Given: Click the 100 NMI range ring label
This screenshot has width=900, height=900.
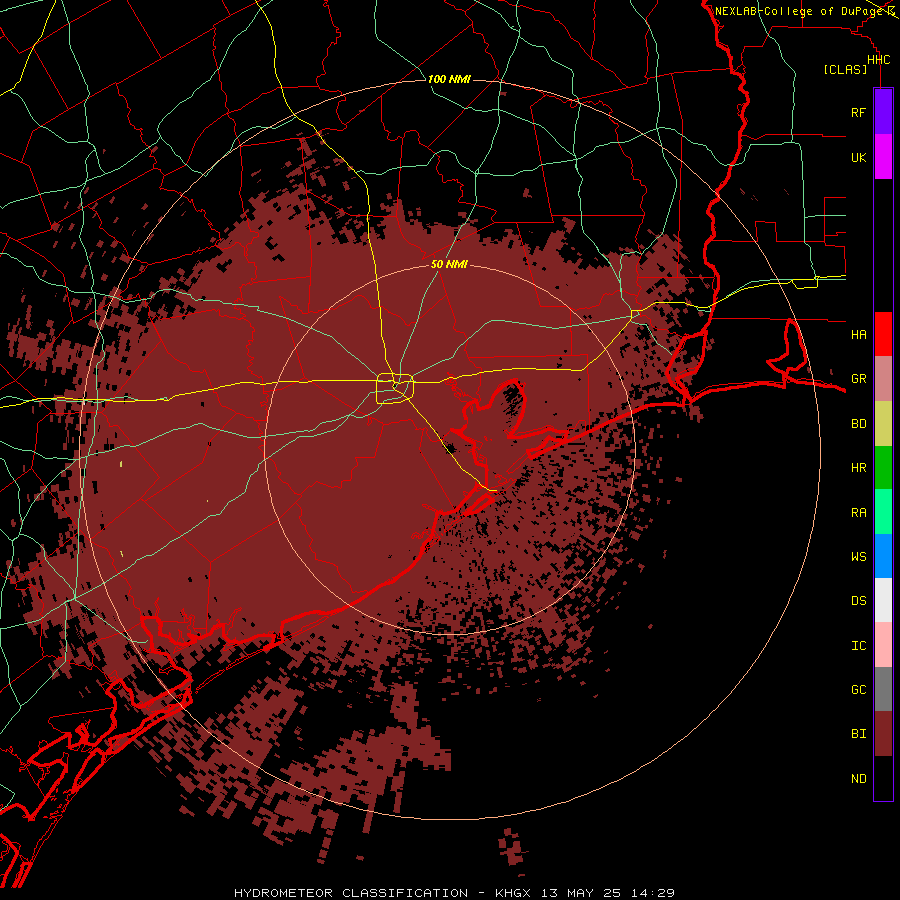Looking at the screenshot, I should (449, 79).
